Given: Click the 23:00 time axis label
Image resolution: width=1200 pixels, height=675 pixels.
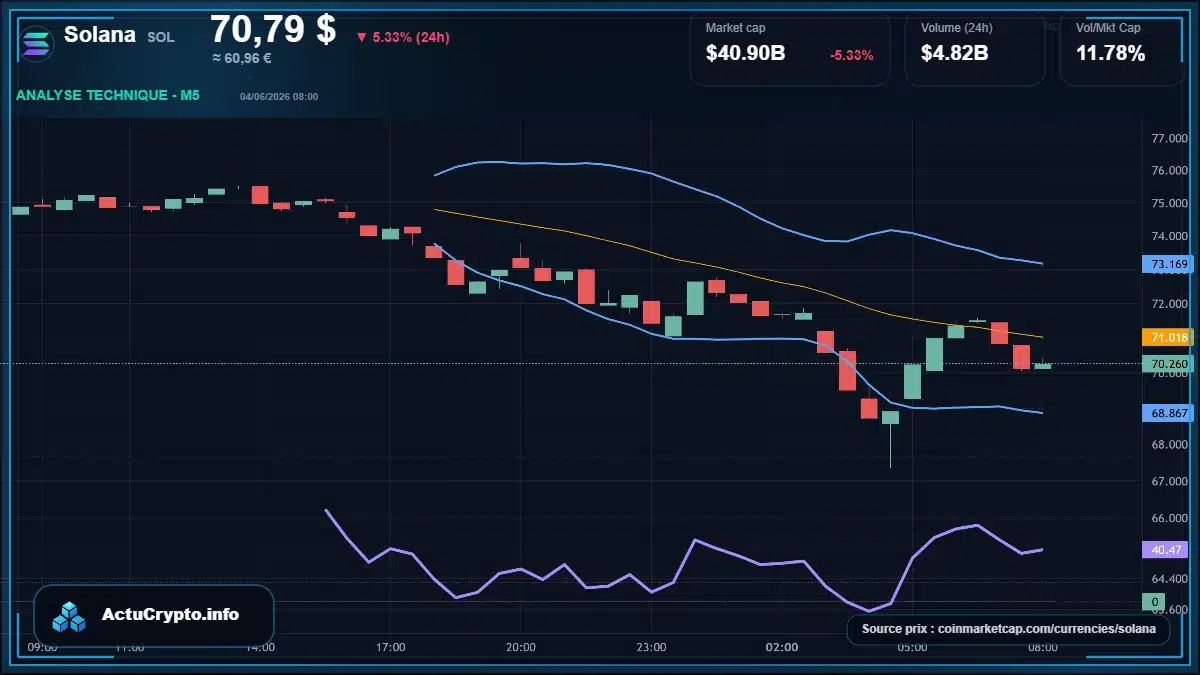Looking at the screenshot, I should pos(651,648).
